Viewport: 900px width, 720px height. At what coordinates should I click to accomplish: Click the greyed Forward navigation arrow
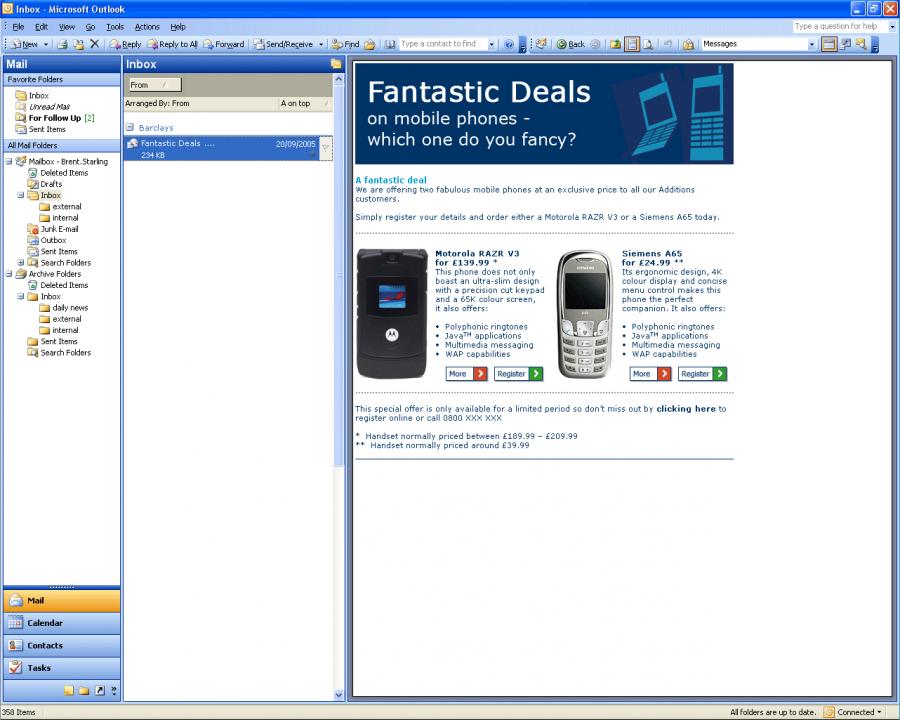tap(595, 44)
